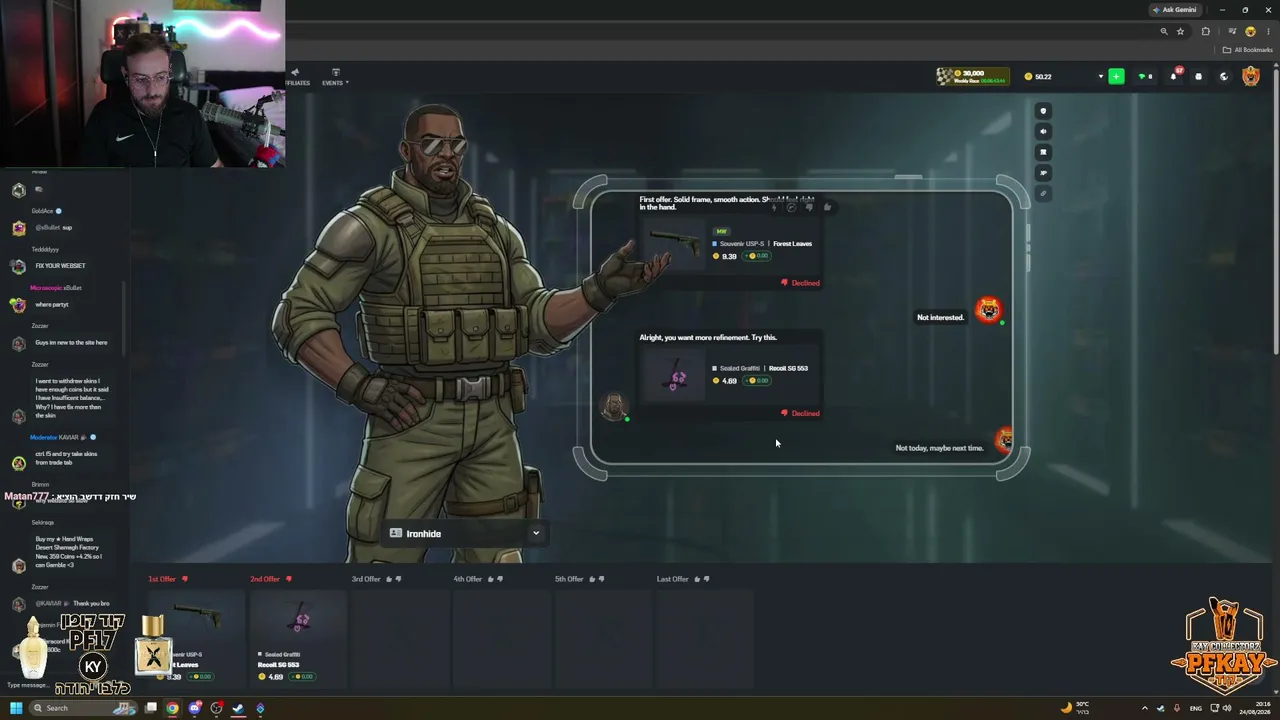Click the page vertical scrollbar
Screen dimensions: 1280x720
[1276, 210]
